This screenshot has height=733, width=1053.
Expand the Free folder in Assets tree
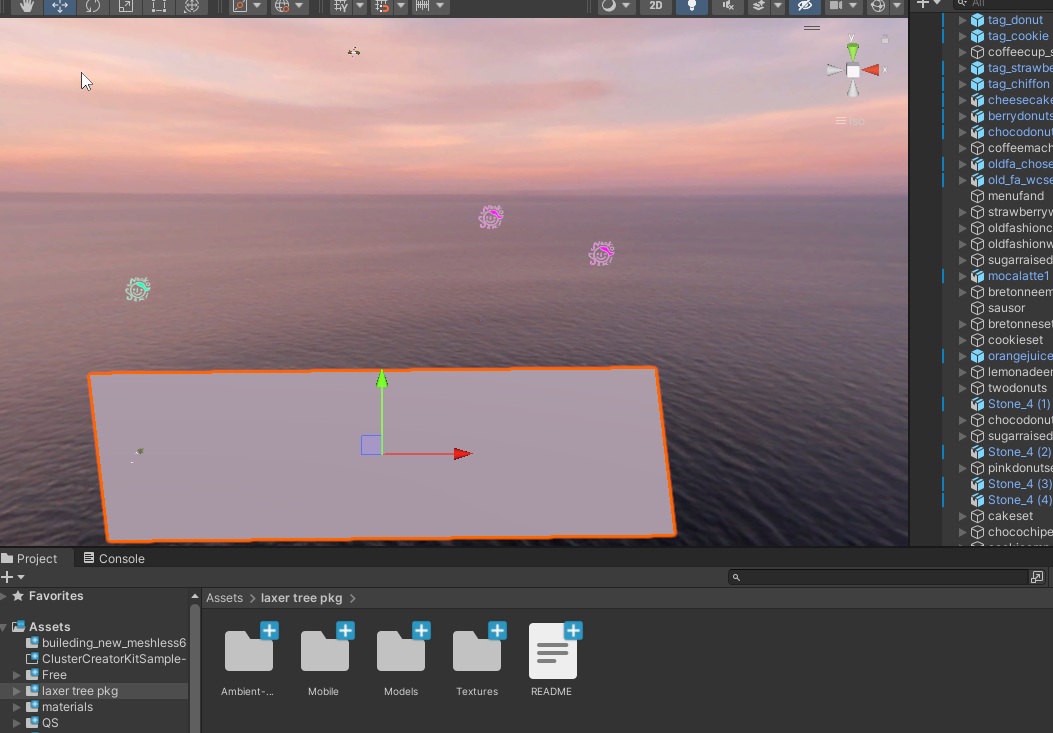pos(16,675)
